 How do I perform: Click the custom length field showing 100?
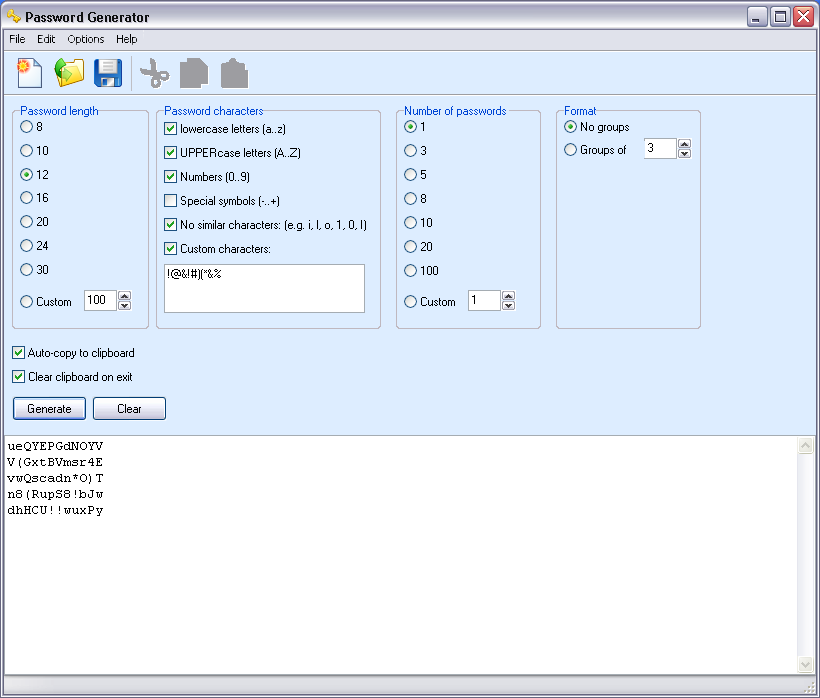(x=100, y=300)
